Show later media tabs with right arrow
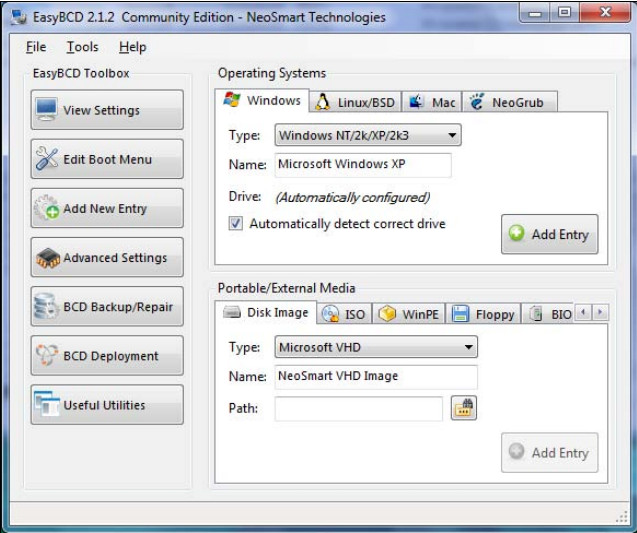Screen dimensions: 637x533 tap(600, 312)
